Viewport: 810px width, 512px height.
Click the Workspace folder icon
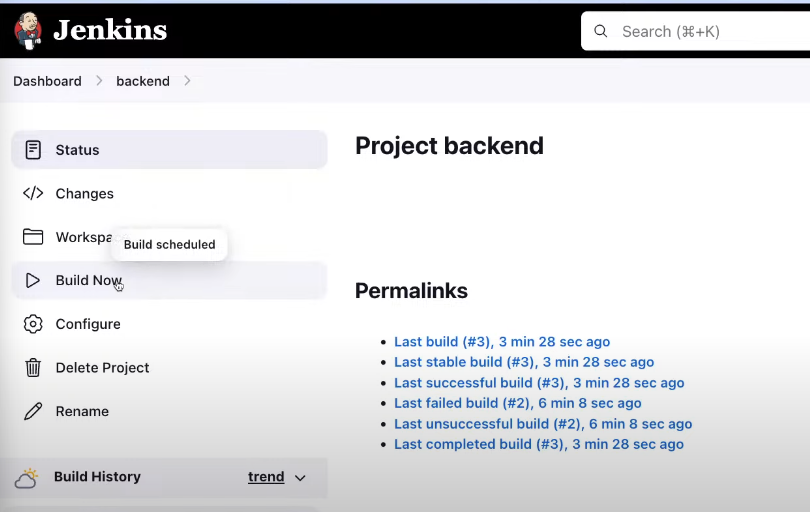[x=33, y=237]
